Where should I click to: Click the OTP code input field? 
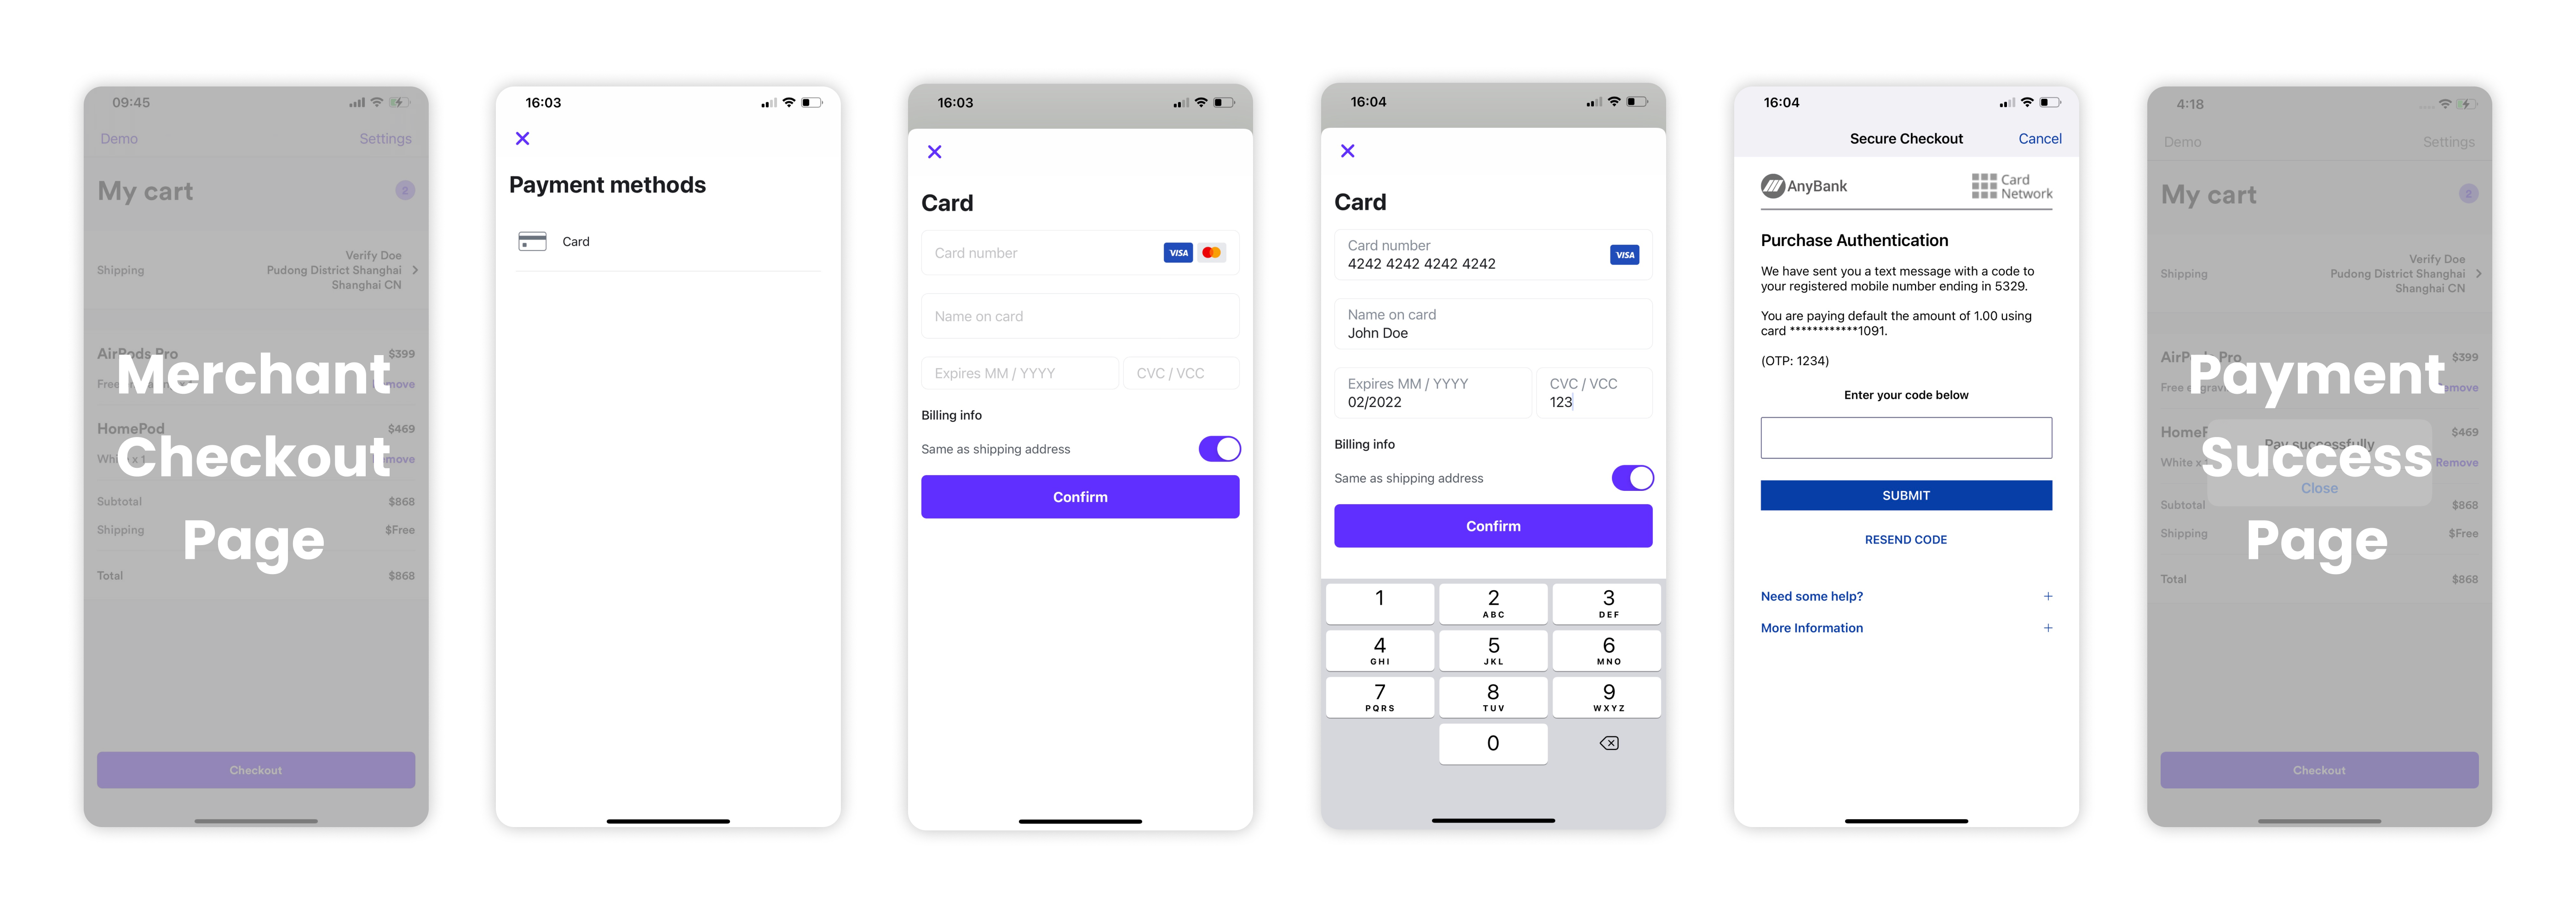pos(1906,439)
